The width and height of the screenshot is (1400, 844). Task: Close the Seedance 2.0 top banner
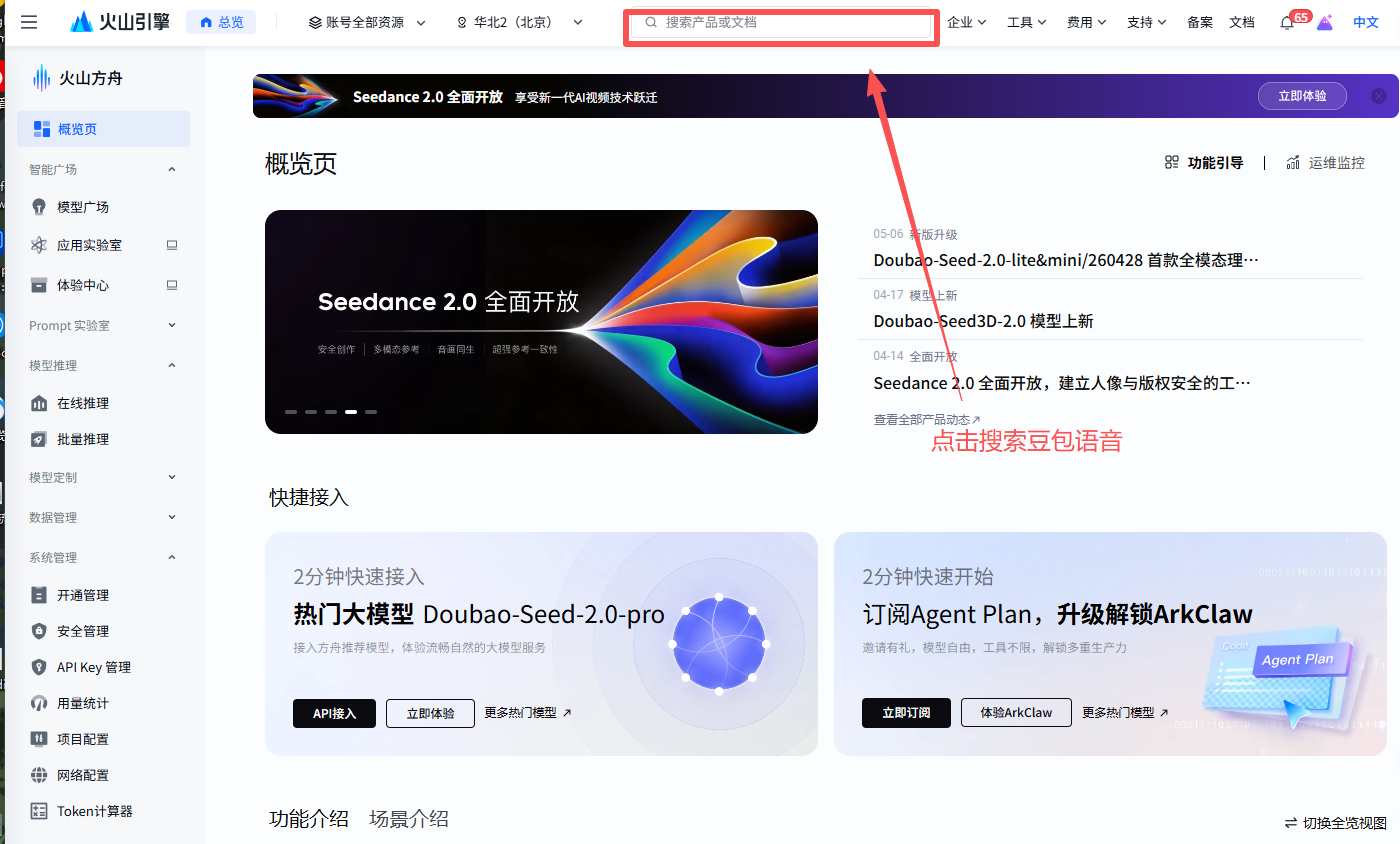[1379, 96]
